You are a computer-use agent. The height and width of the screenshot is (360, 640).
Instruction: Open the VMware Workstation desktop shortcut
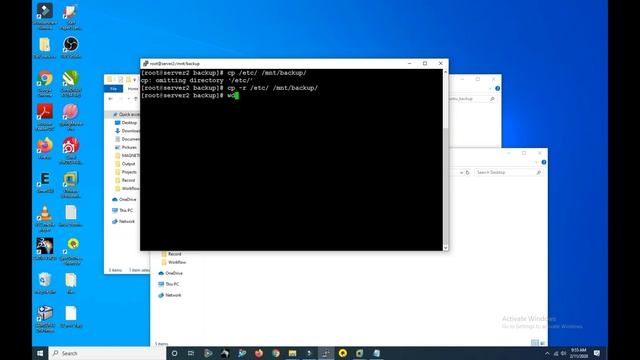(71, 184)
